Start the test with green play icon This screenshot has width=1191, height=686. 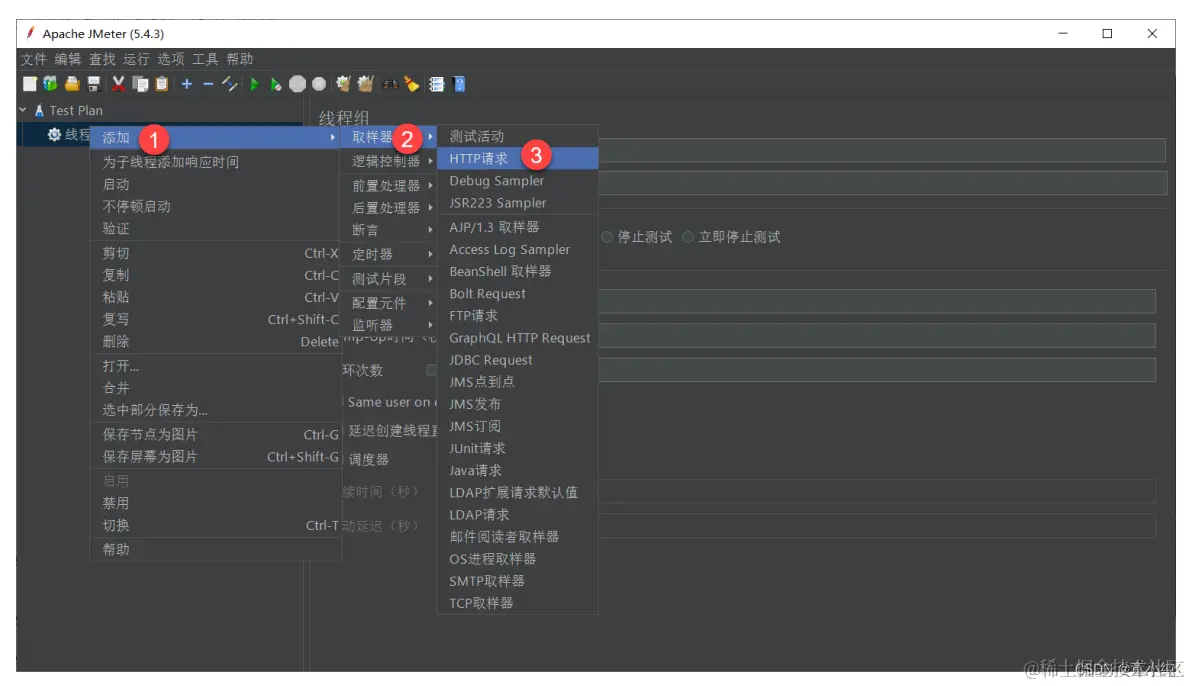tap(254, 84)
